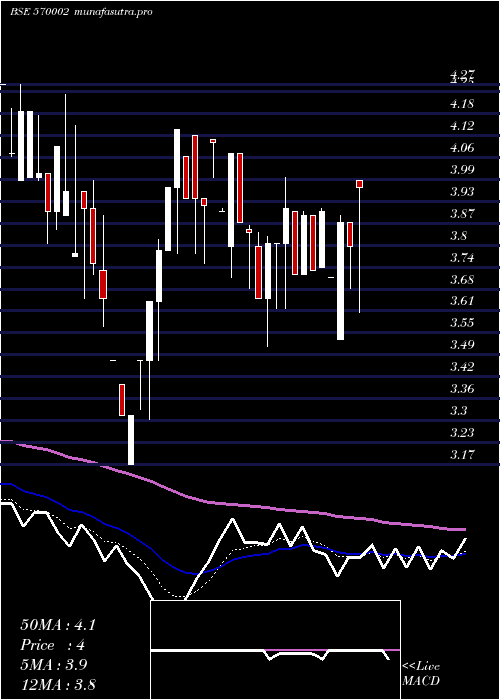Image resolution: width=500 pixels, height=700 pixels.
Task: Click the 4.06 price level label
Action: click(462, 148)
